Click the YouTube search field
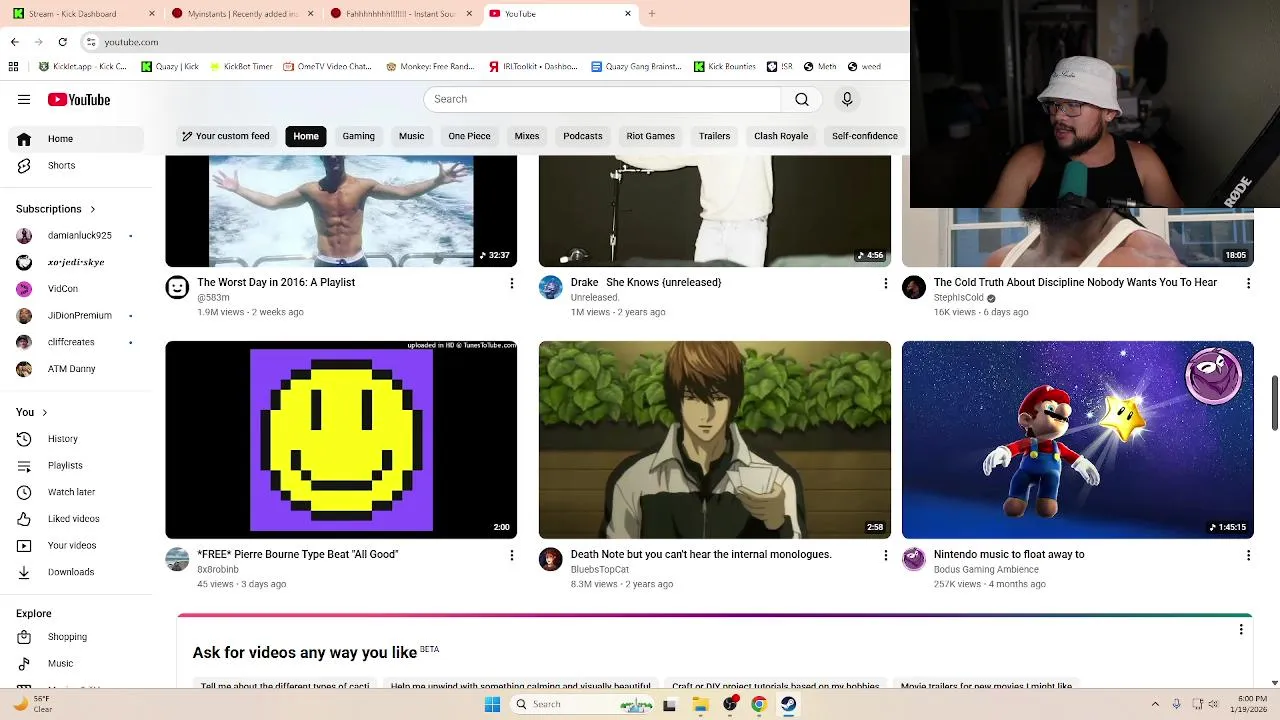Viewport: 1280px width, 720px height. click(602, 99)
